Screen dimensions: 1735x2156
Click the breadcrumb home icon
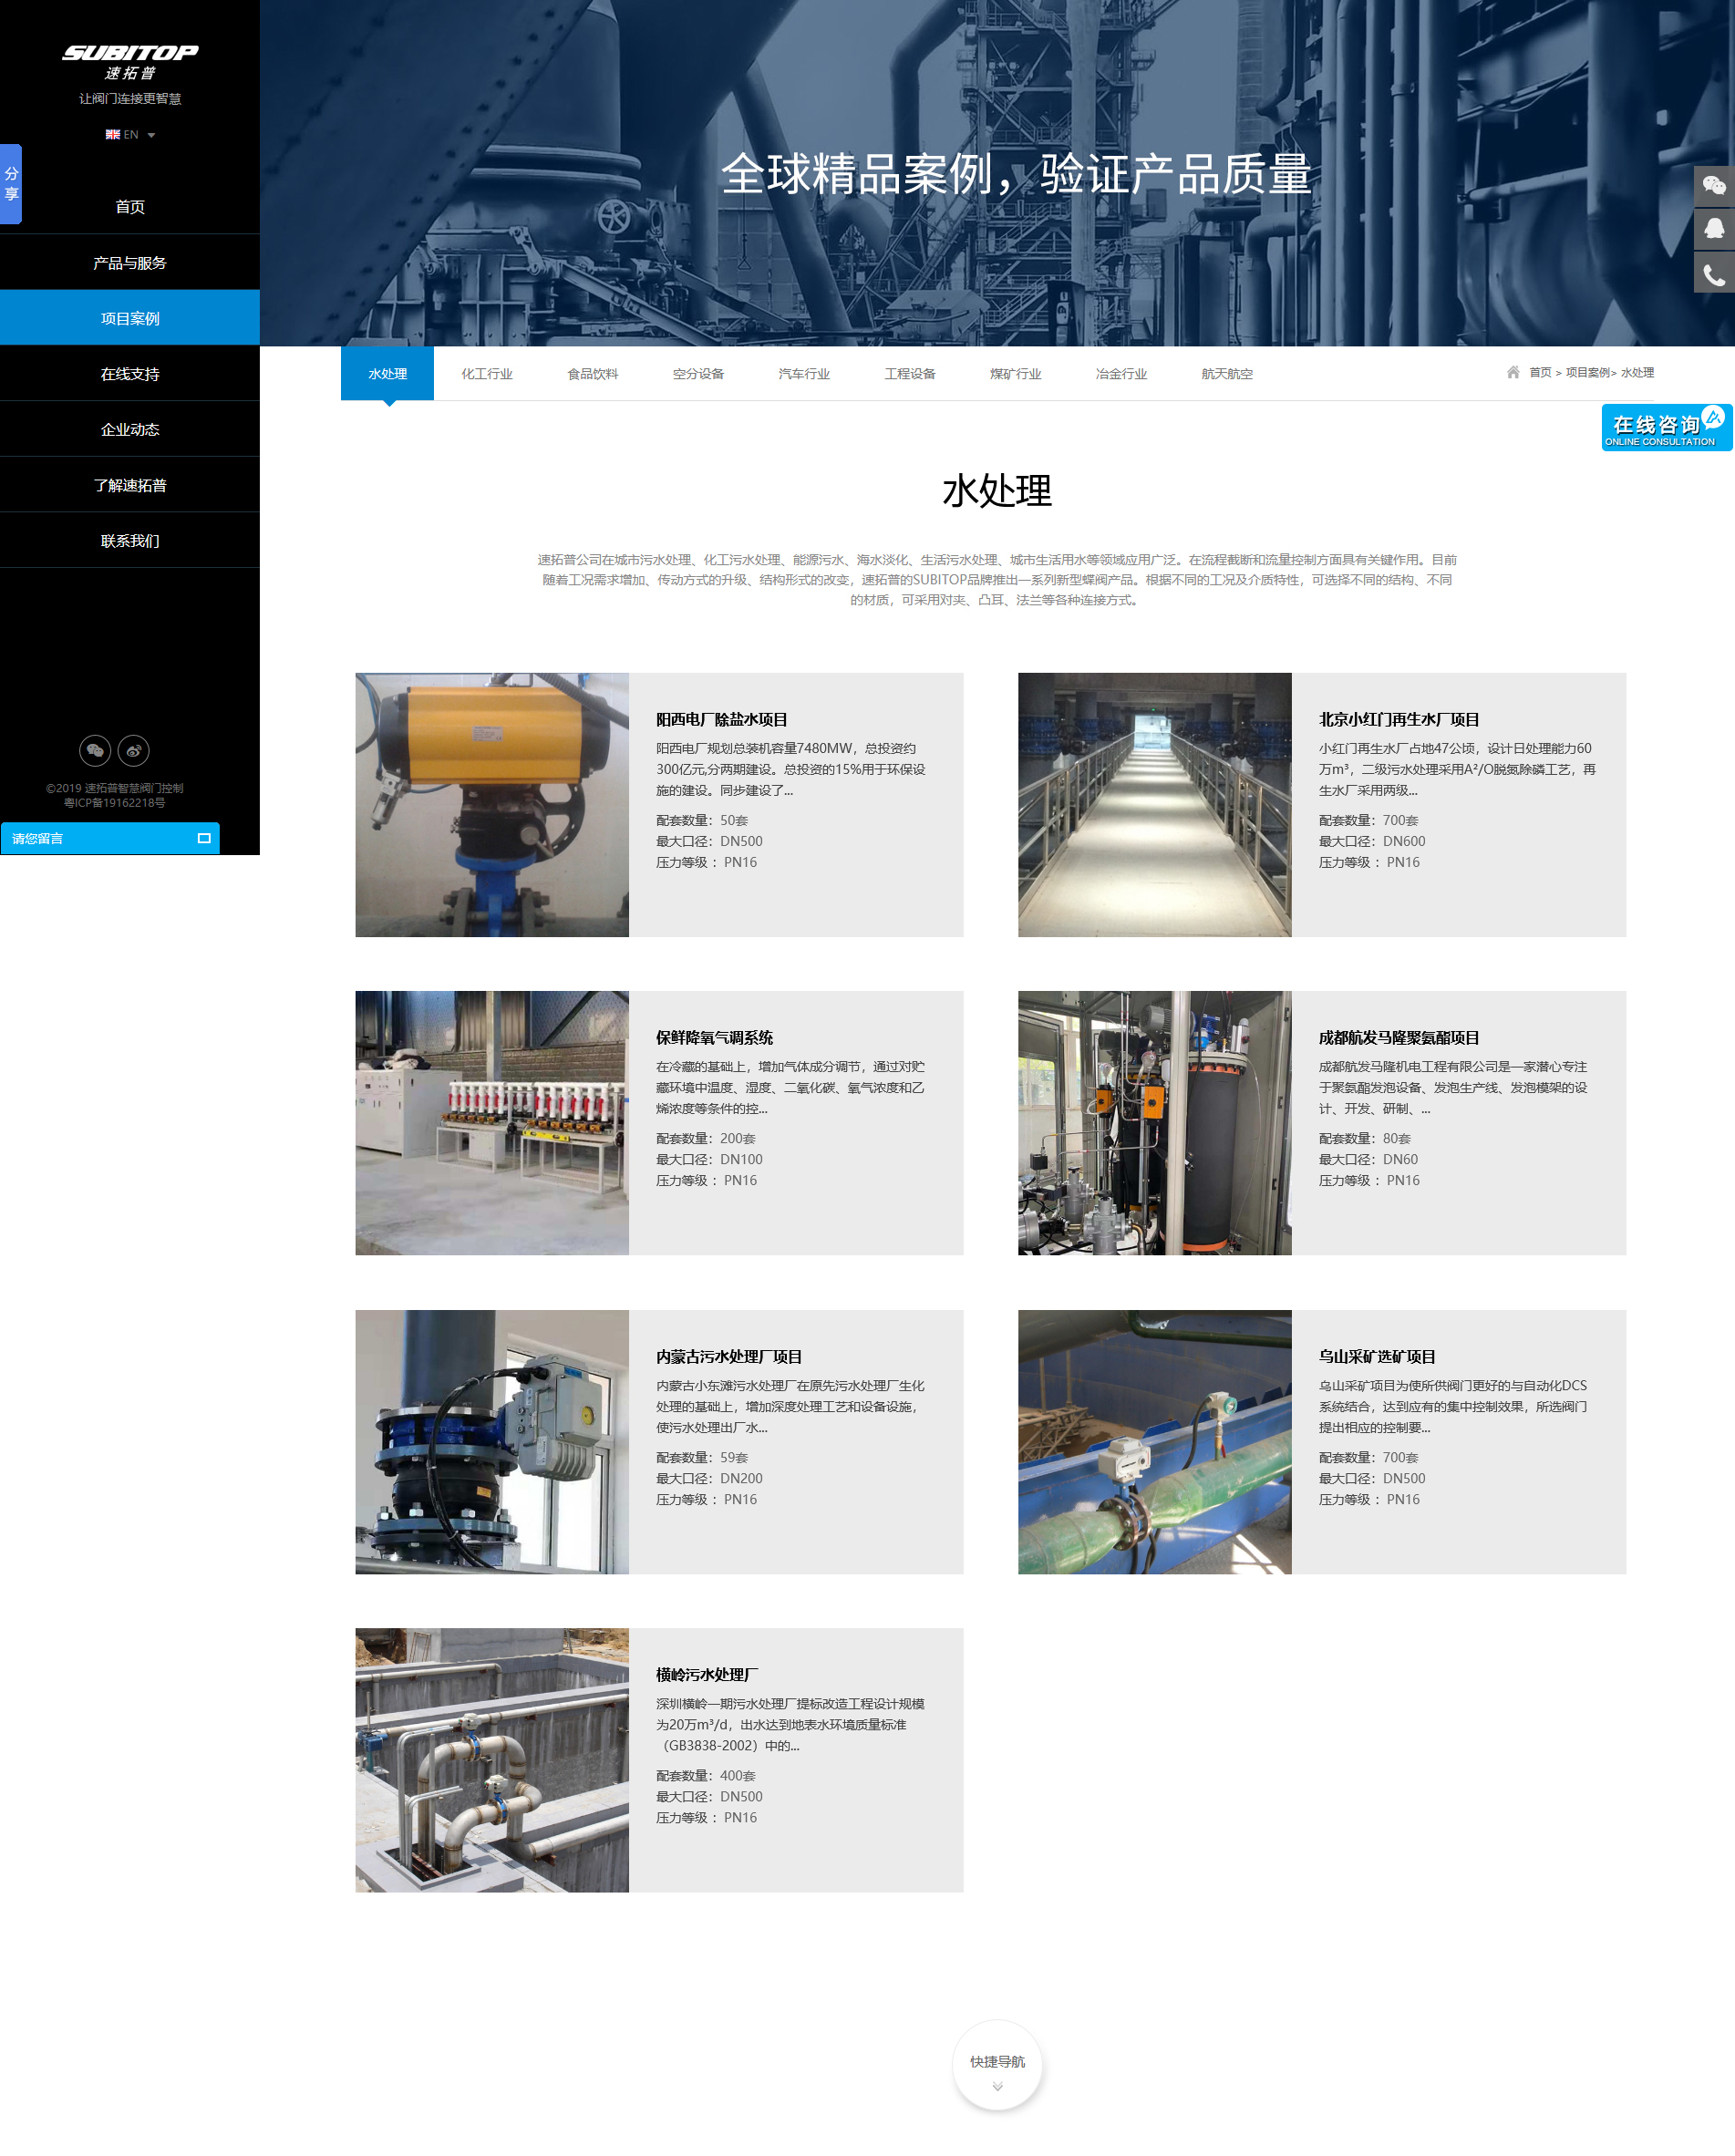[1512, 372]
